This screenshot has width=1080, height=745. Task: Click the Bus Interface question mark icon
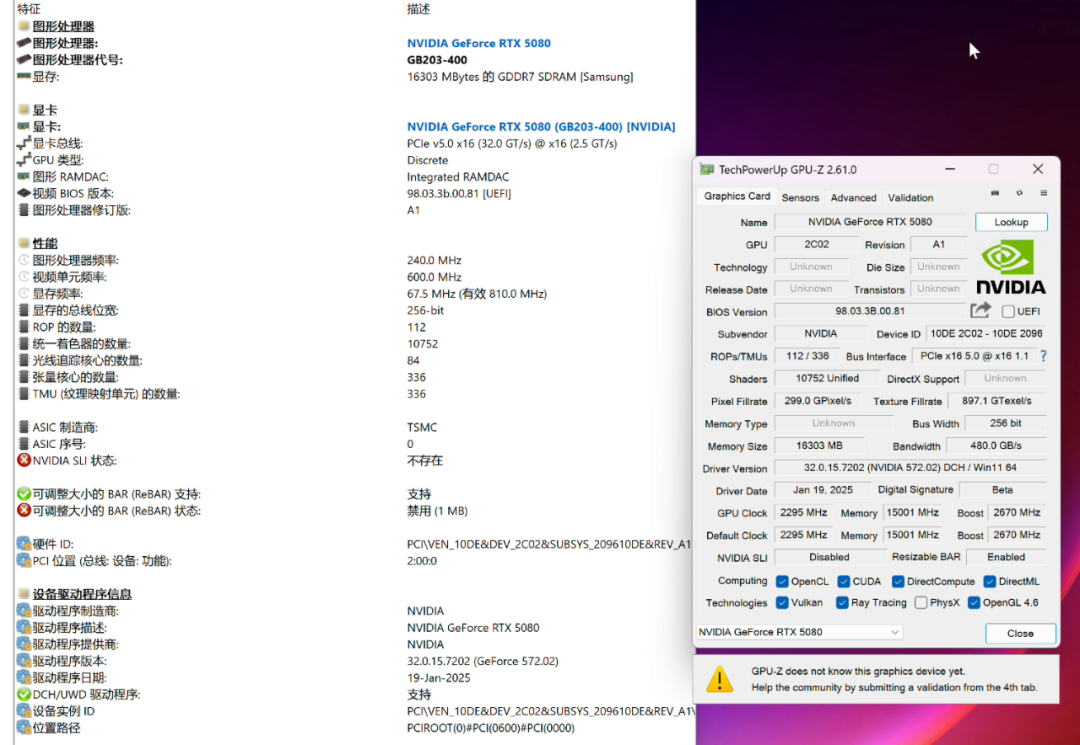1043,356
